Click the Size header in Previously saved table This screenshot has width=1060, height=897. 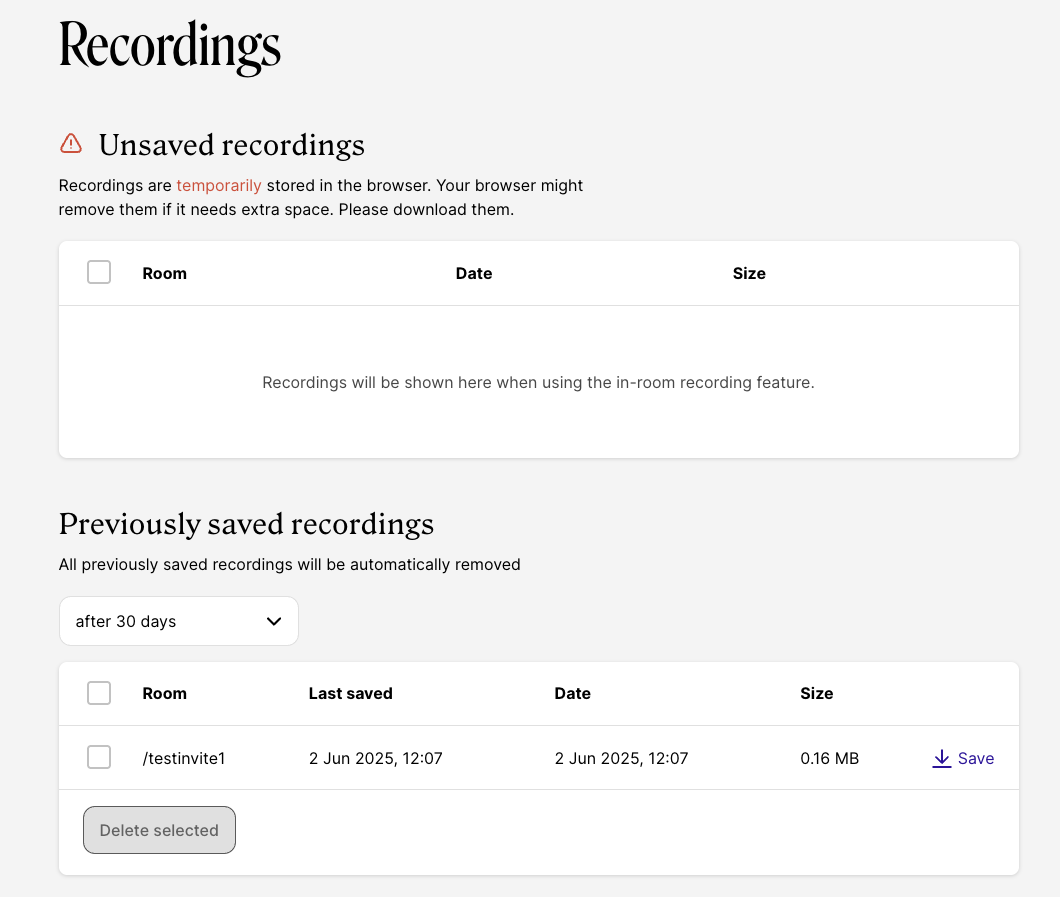coord(816,693)
